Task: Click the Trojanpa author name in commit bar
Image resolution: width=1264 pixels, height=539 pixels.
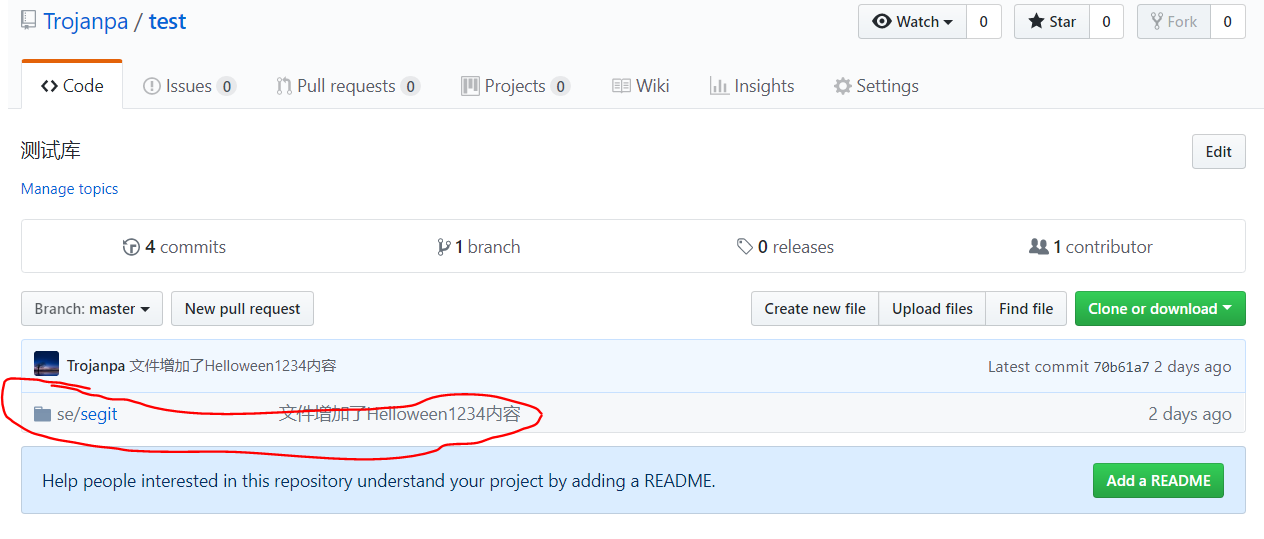Action: (96, 366)
